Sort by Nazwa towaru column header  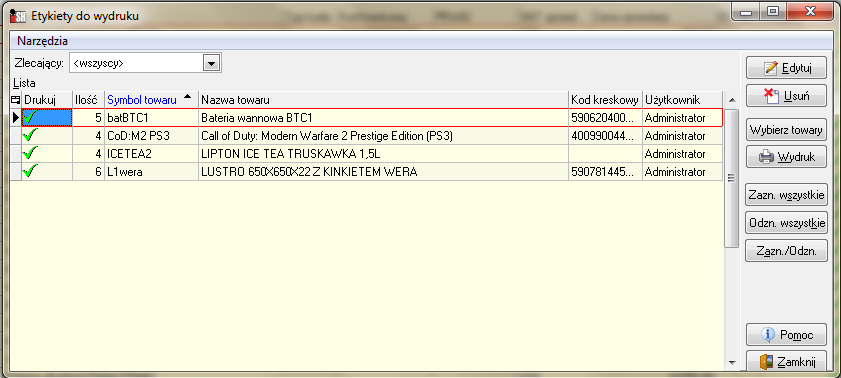click(383, 100)
